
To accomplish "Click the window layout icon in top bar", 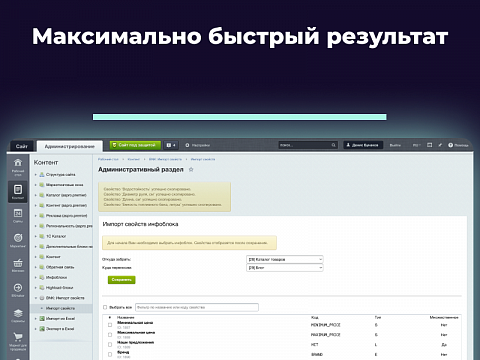I will (429, 145).
